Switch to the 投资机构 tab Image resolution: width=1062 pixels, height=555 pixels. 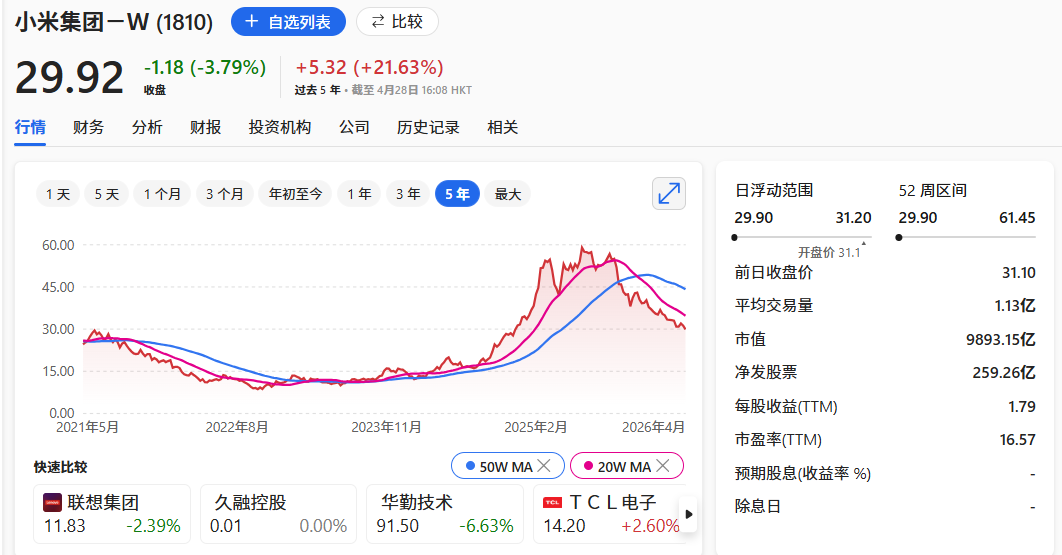point(280,127)
